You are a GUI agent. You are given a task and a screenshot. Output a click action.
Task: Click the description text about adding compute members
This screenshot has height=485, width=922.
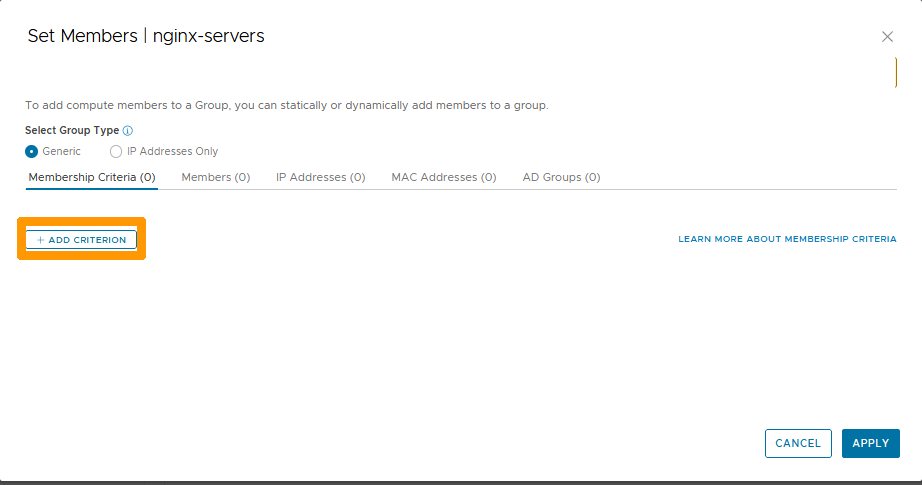[x=286, y=105]
